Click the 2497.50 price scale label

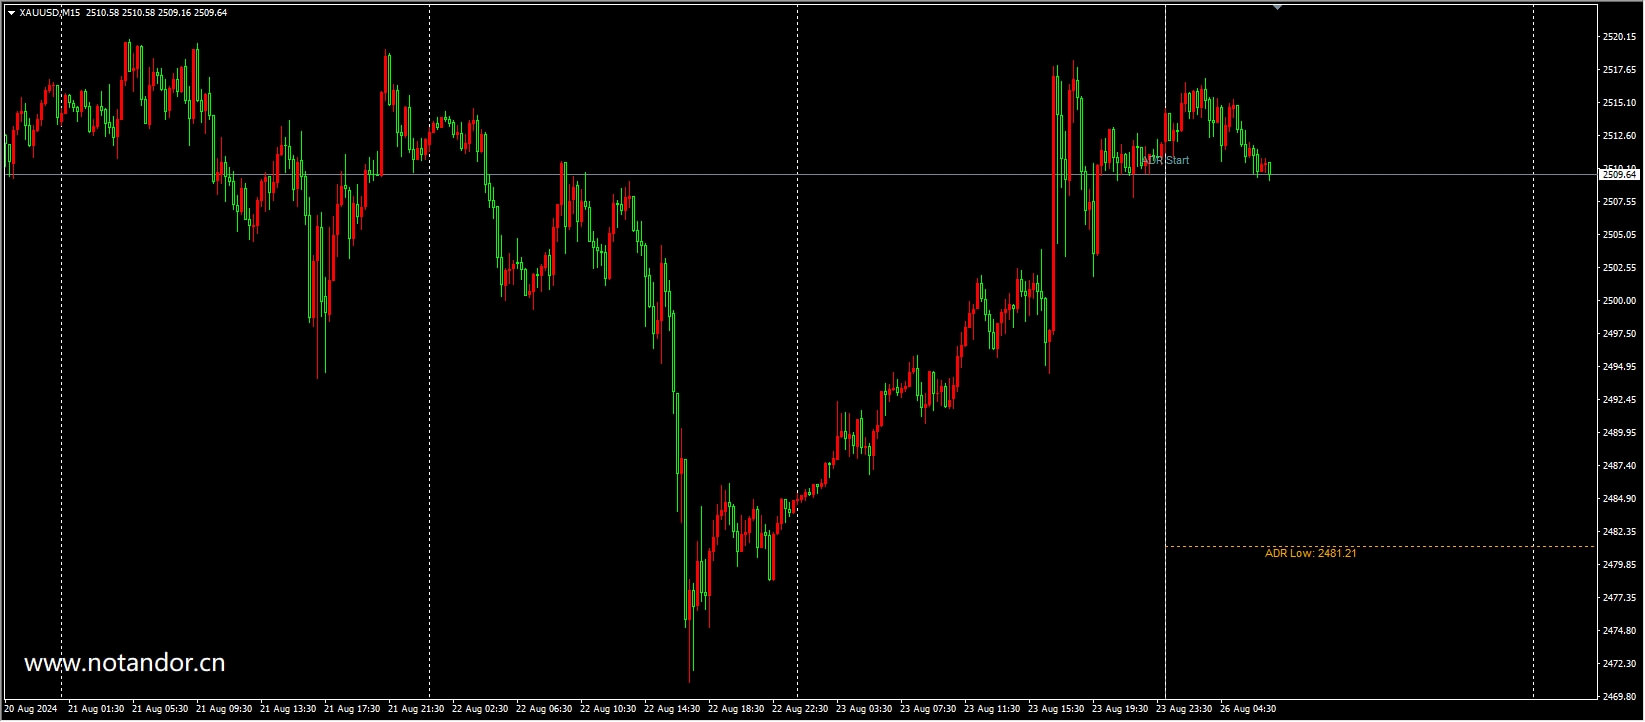(1619, 334)
